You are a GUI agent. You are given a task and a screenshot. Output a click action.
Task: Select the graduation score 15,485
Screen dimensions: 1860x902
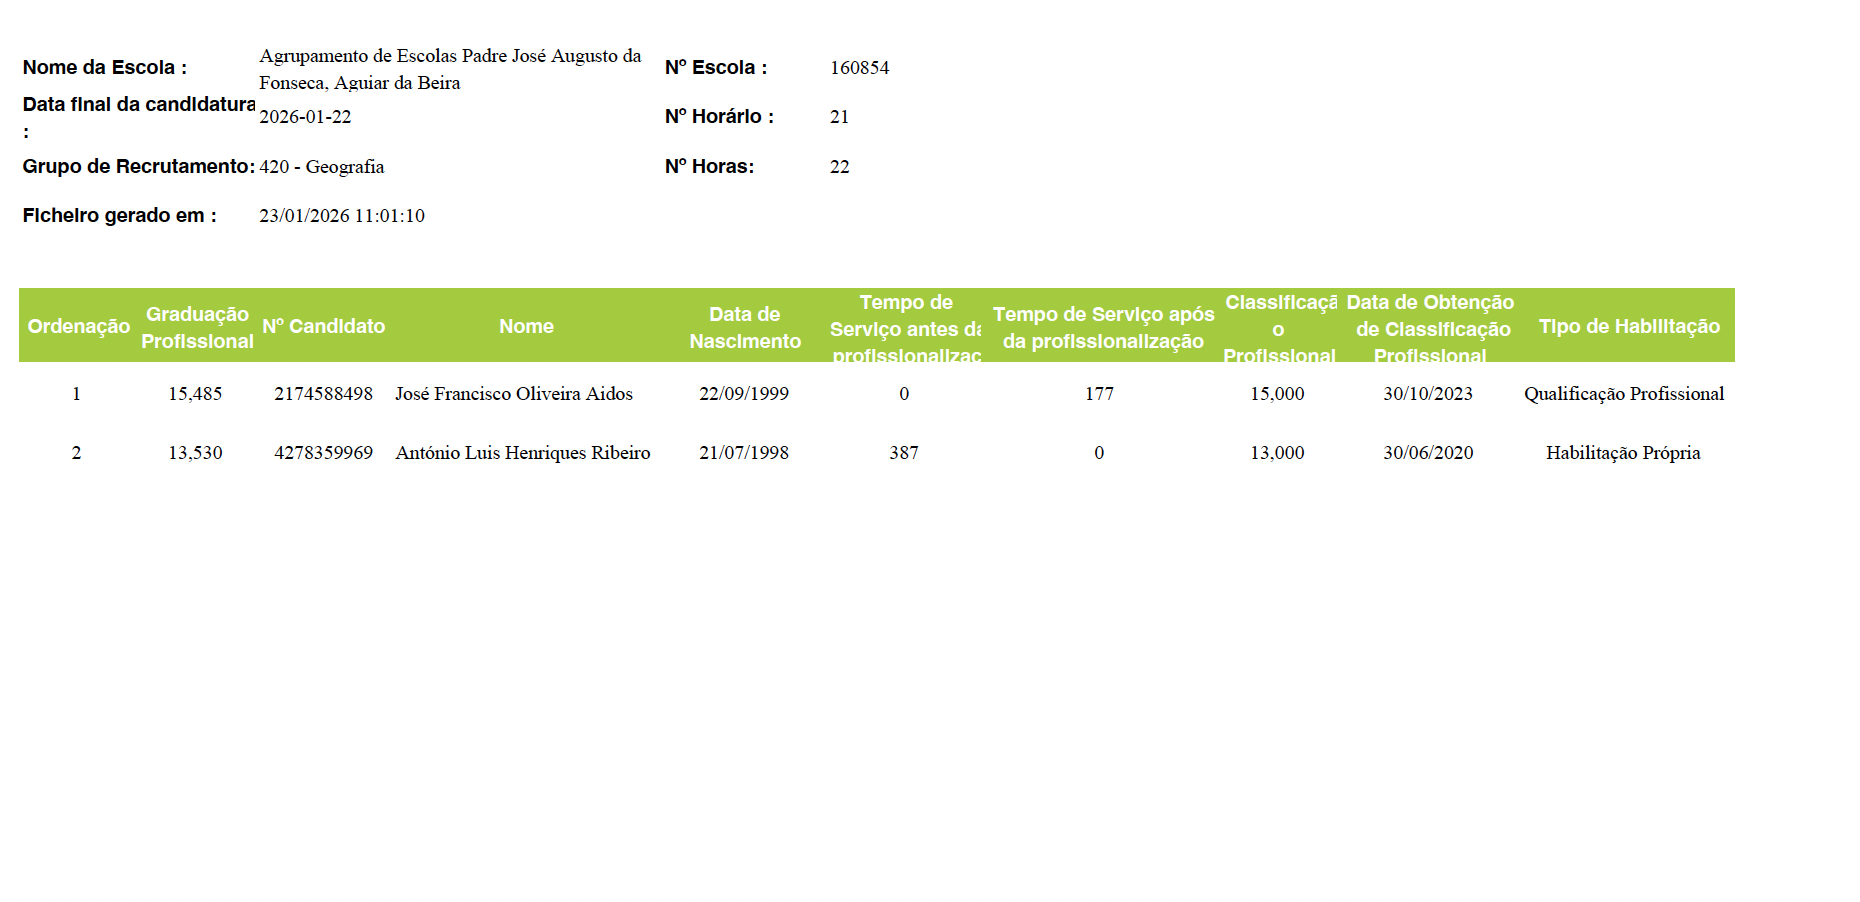(x=195, y=394)
